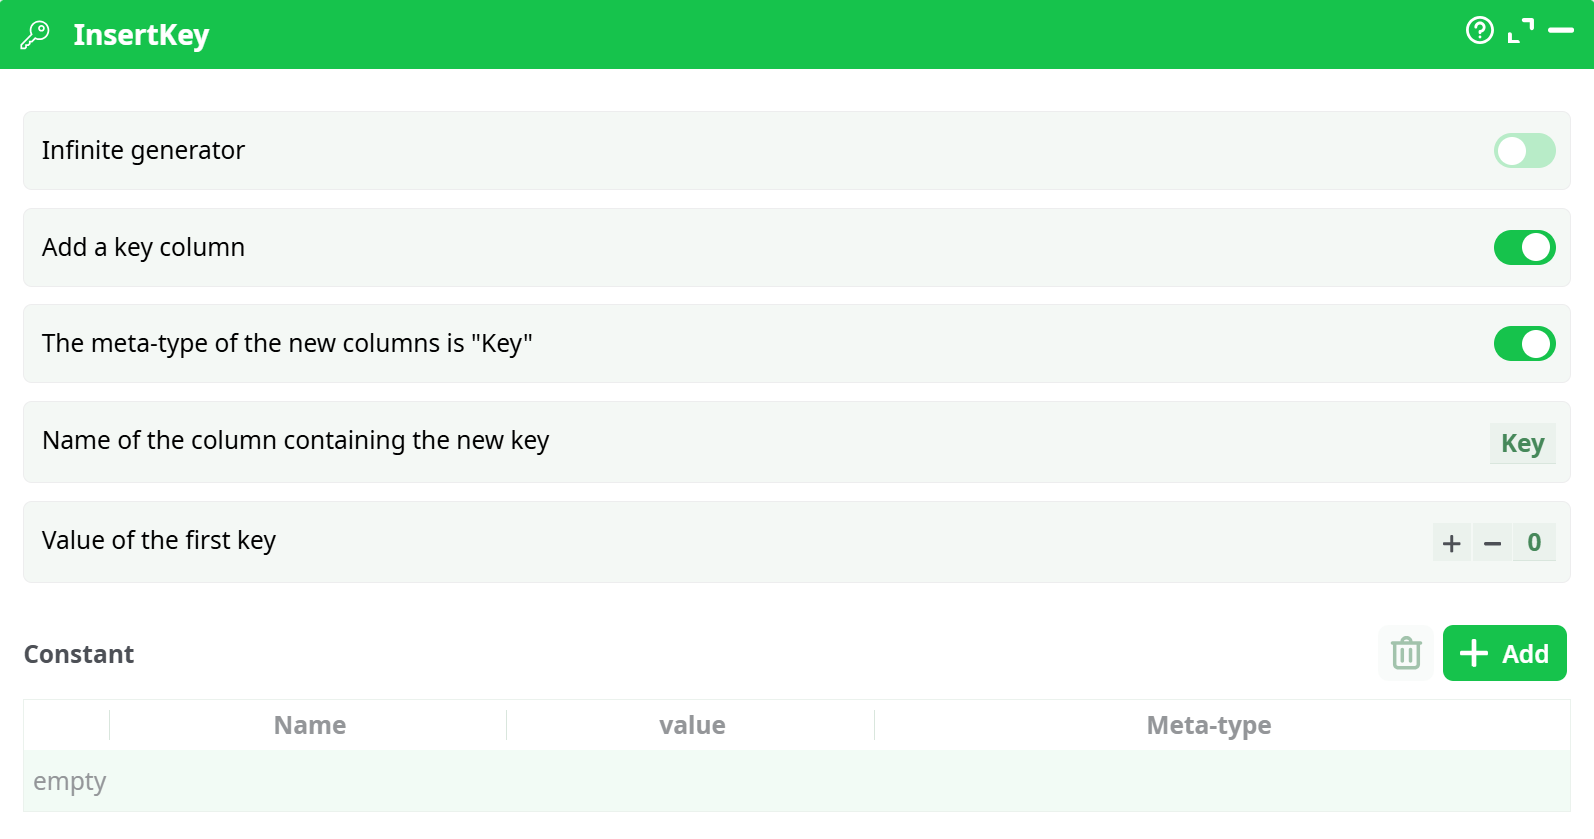Increase first key value with the plus icon
The image size is (1594, 839).
click(1452, 543)
